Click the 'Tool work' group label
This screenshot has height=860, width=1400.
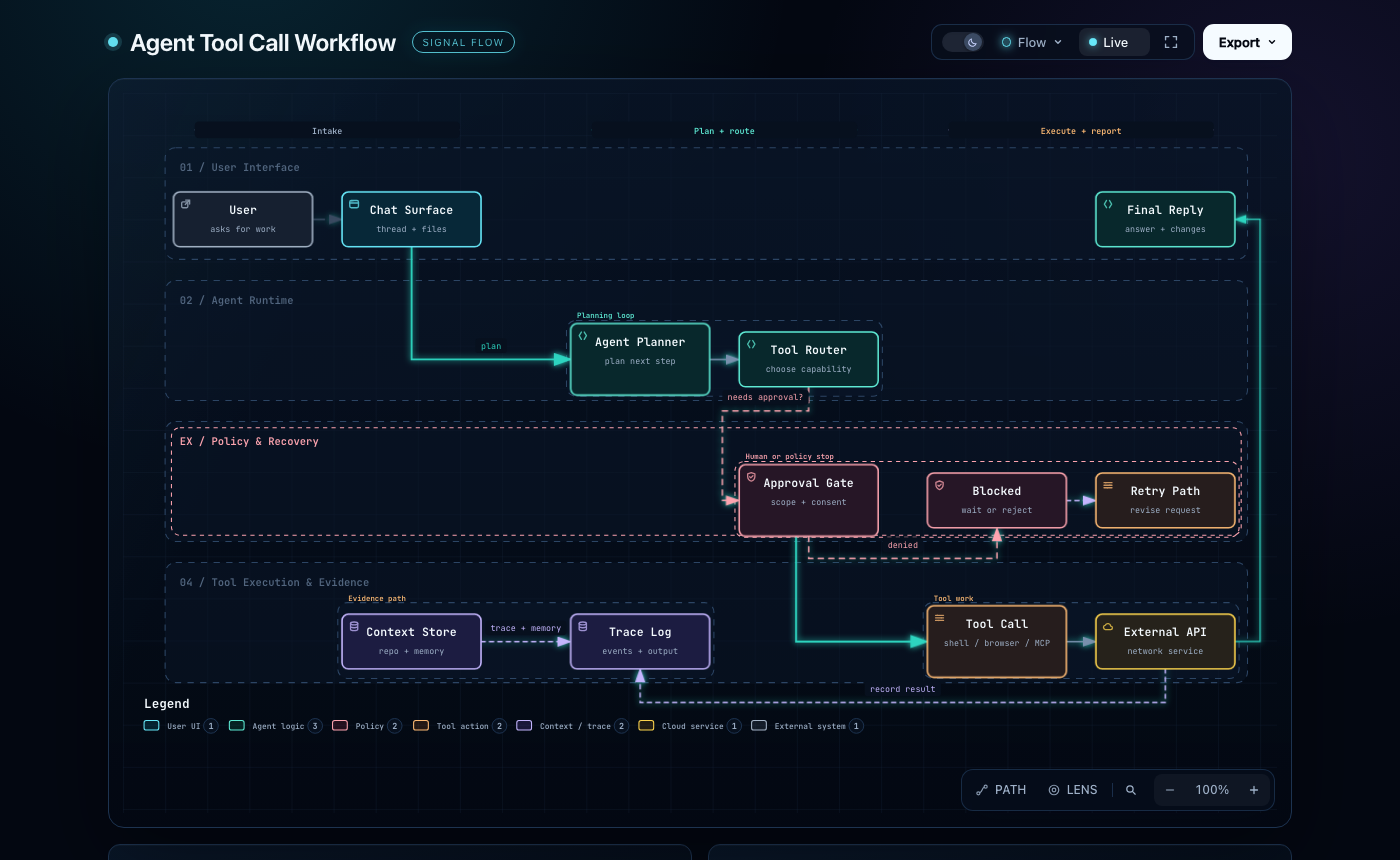[x=953, y=598]
